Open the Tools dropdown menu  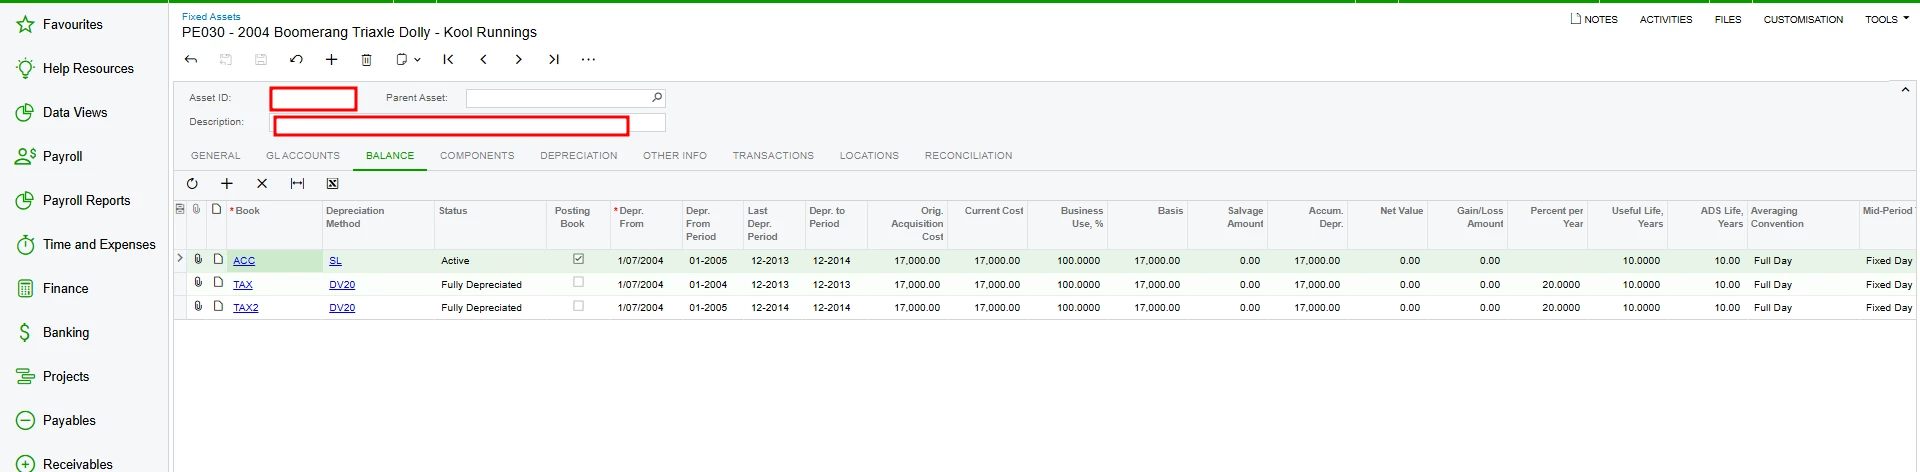[1887, 20]
